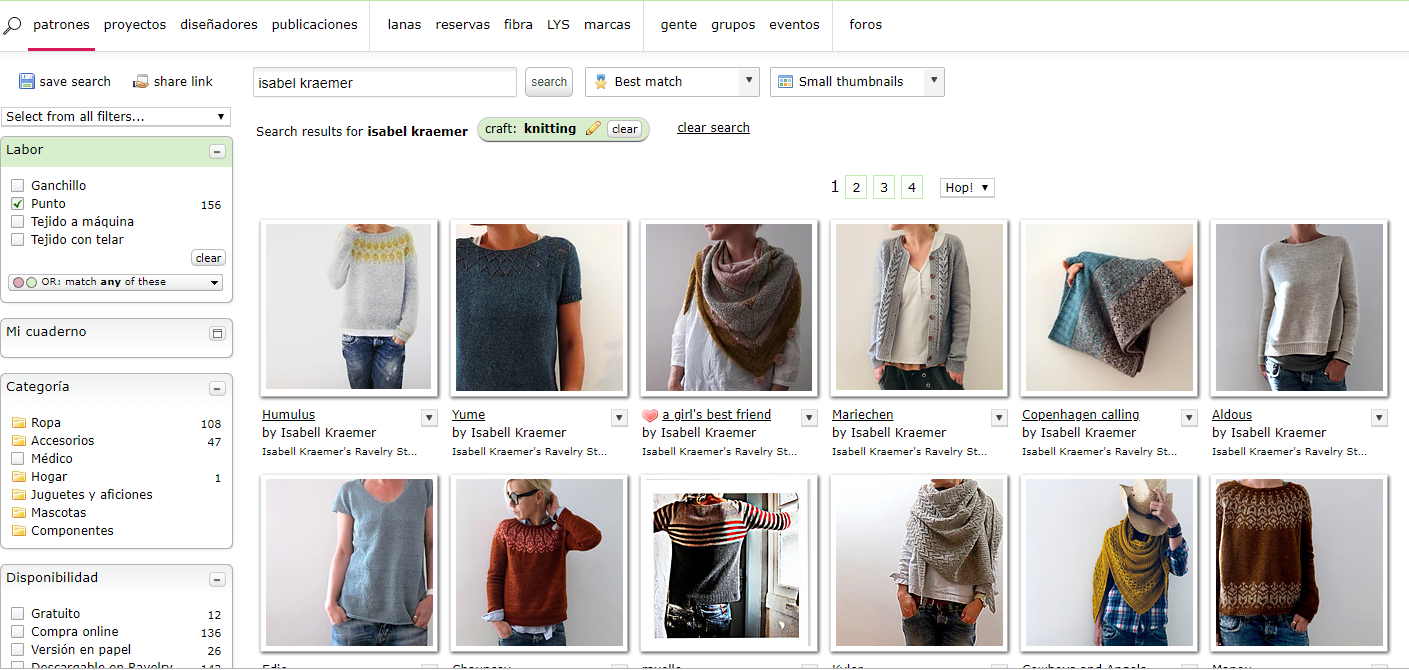Open the Aldous pattern link
The height and width of the screenshot is (670, 1409).
[x=1232, y=415]
